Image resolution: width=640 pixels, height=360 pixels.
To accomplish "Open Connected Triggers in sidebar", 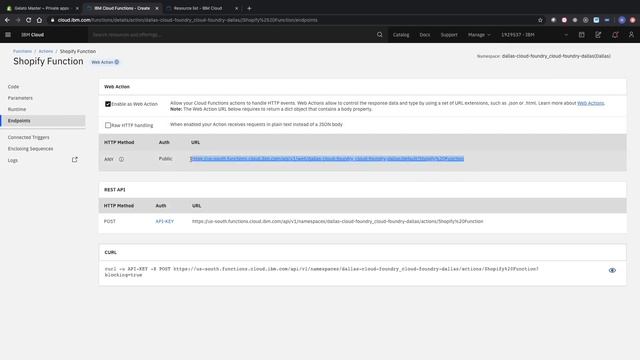I will click(x=29, y=138).
